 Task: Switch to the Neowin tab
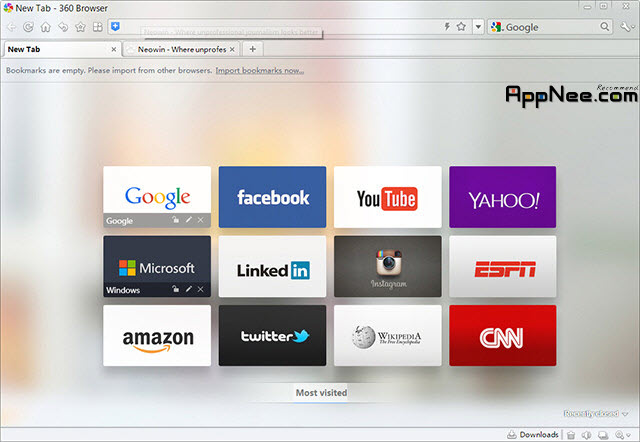tap(182, 49)
